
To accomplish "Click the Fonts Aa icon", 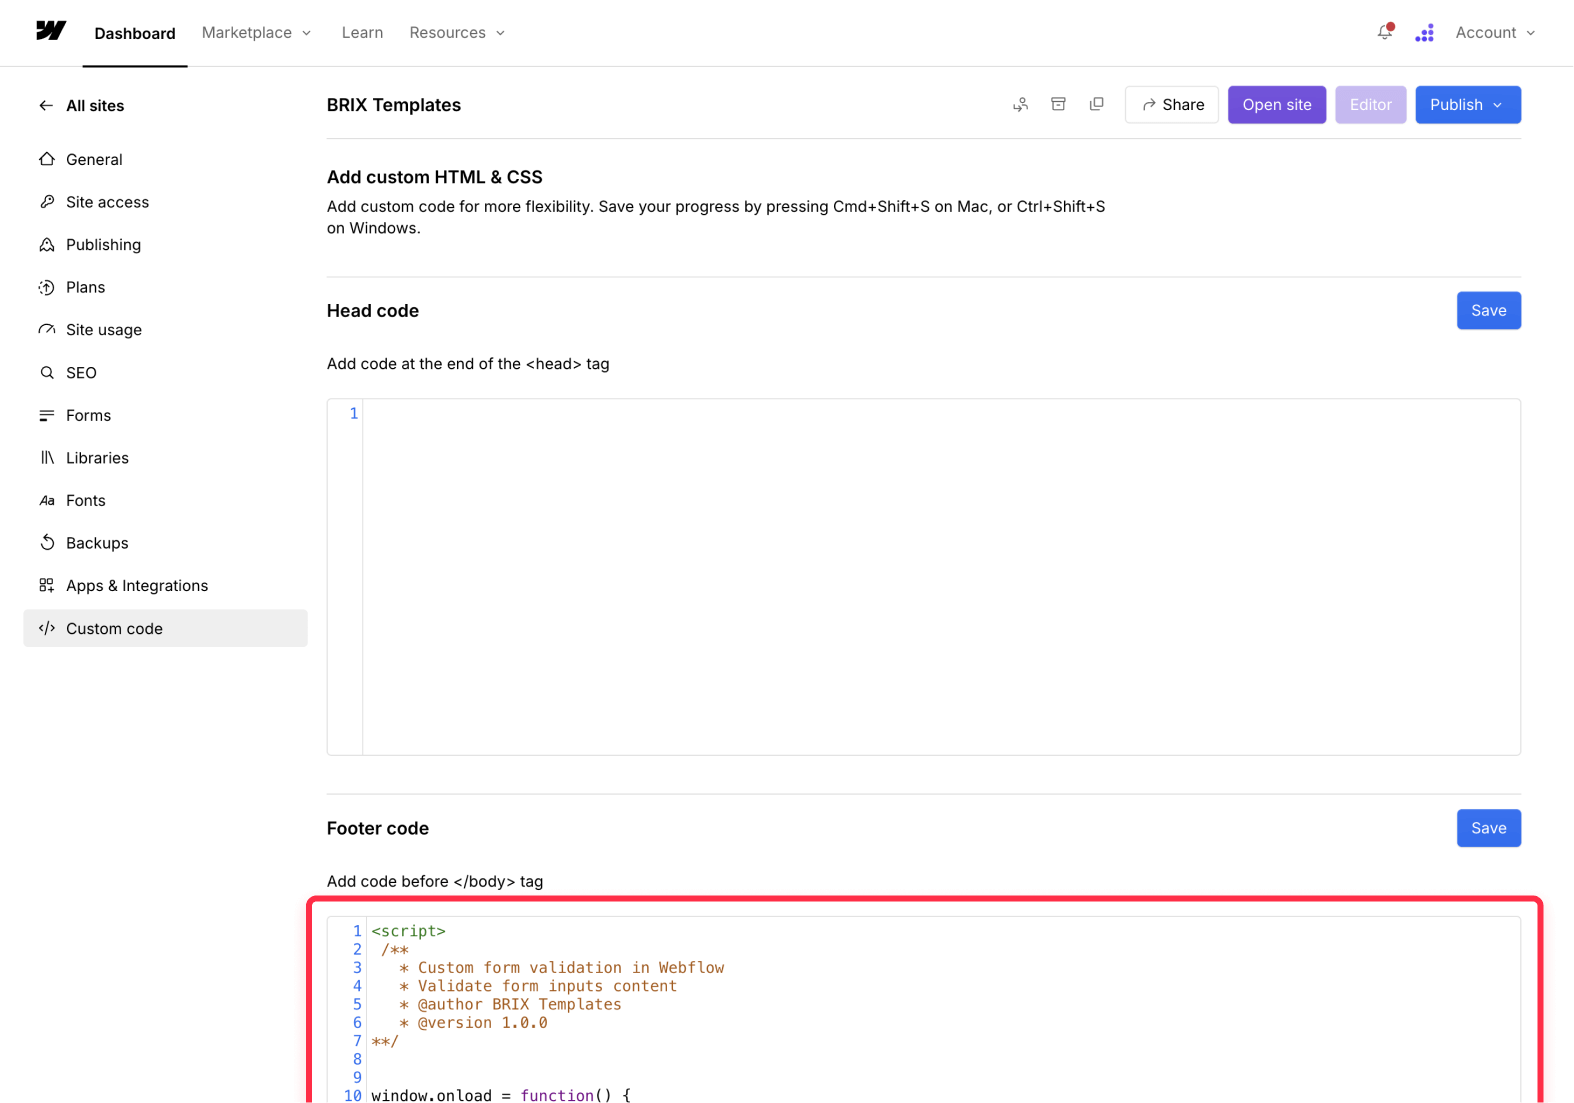I will pyautogui.click(x=47, y=500).
